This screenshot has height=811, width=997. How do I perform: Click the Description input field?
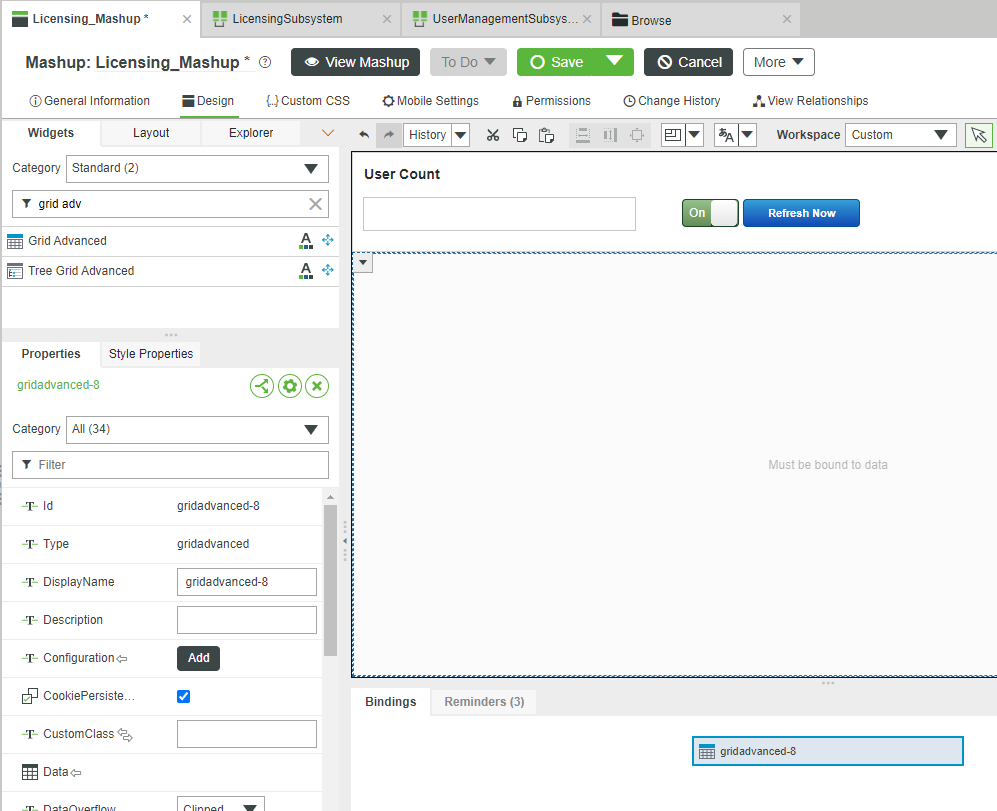point(247,620)
